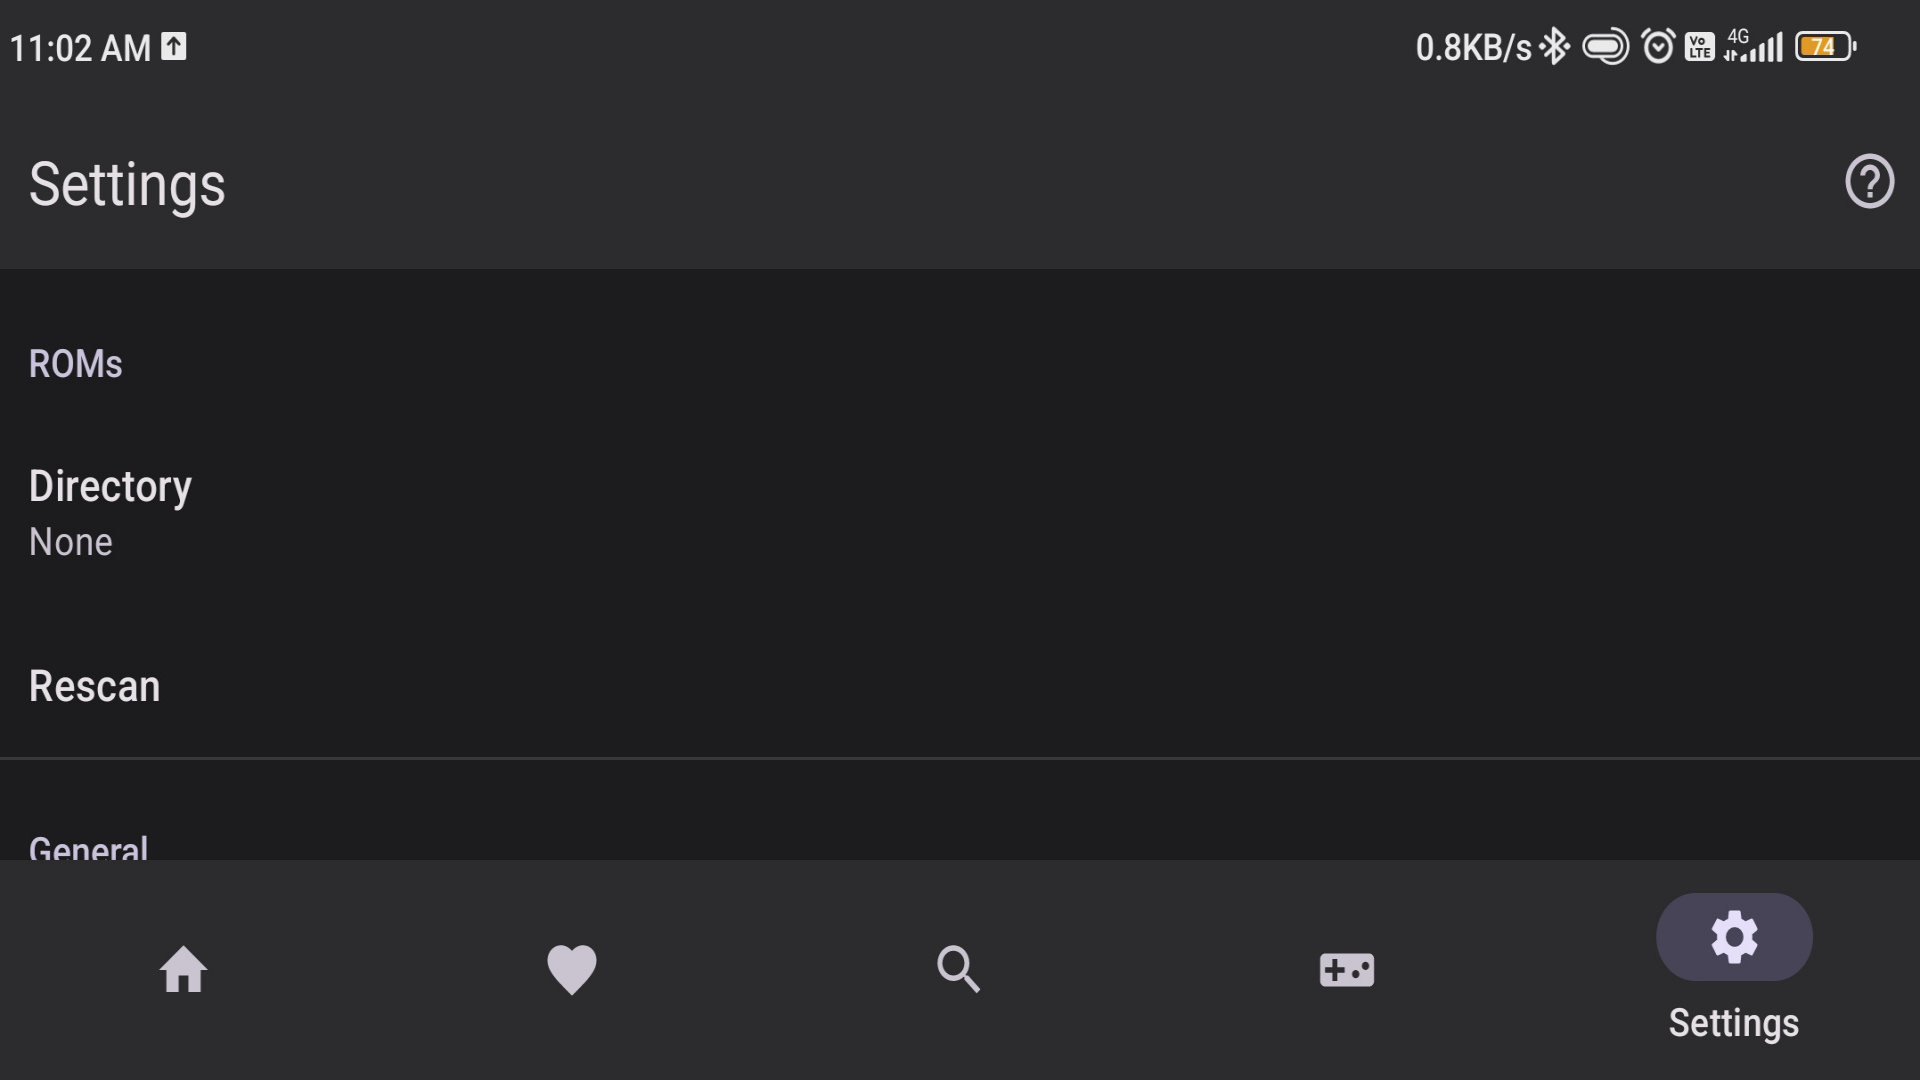Open the help question mark icon
Image resolution: width=1920 pixels, height=1080 pixels.
(x=1869, y=182)
